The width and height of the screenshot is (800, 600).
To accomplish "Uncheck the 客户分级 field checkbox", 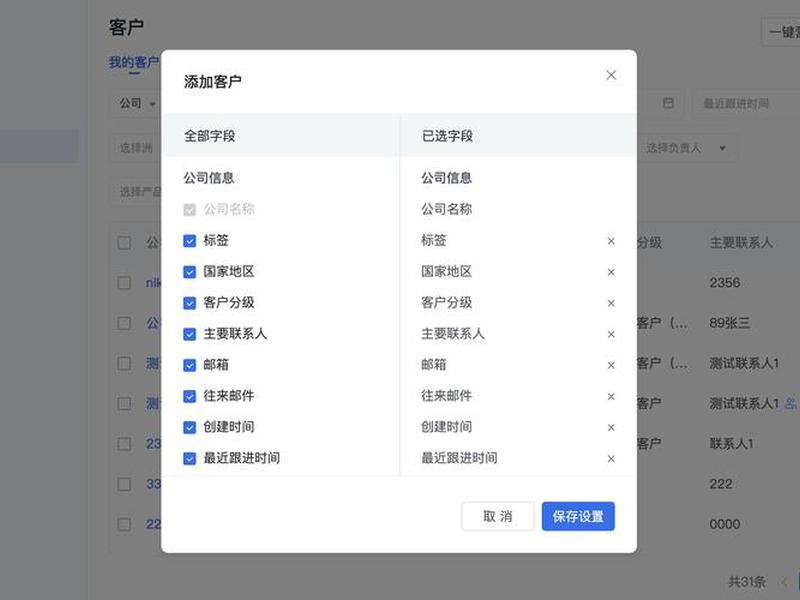I will click(x=189, y=303).
